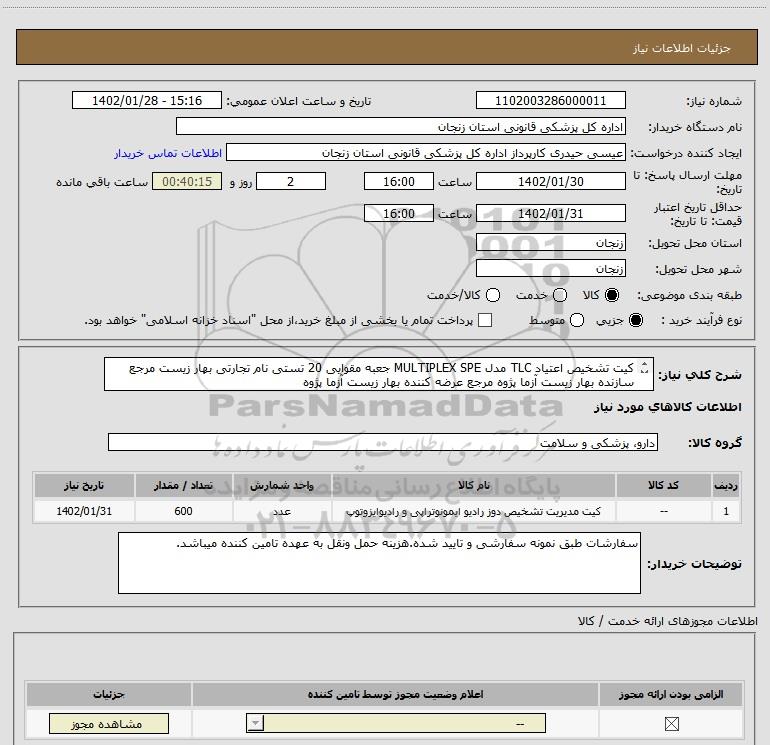Click the گروه کالا field
The height and width of the screenshot is (745, 770).
click(x=383, y=442)
